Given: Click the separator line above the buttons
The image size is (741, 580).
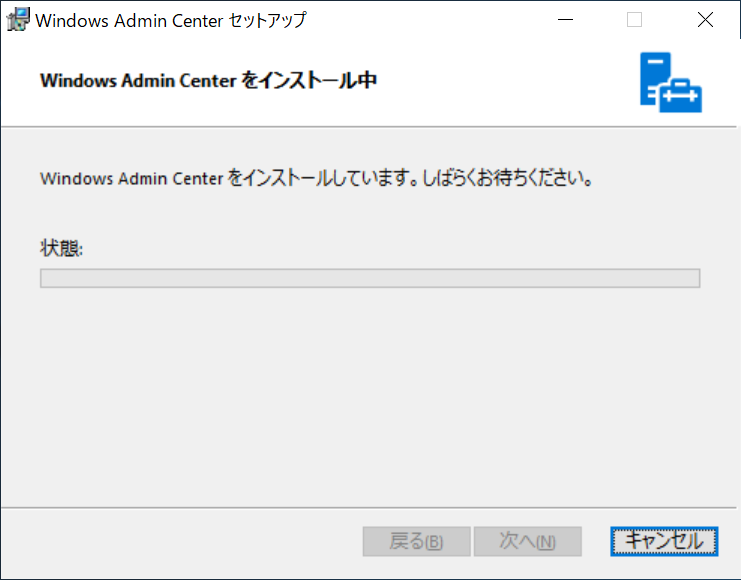Looking at the screenshot, I should pos(369,508).
